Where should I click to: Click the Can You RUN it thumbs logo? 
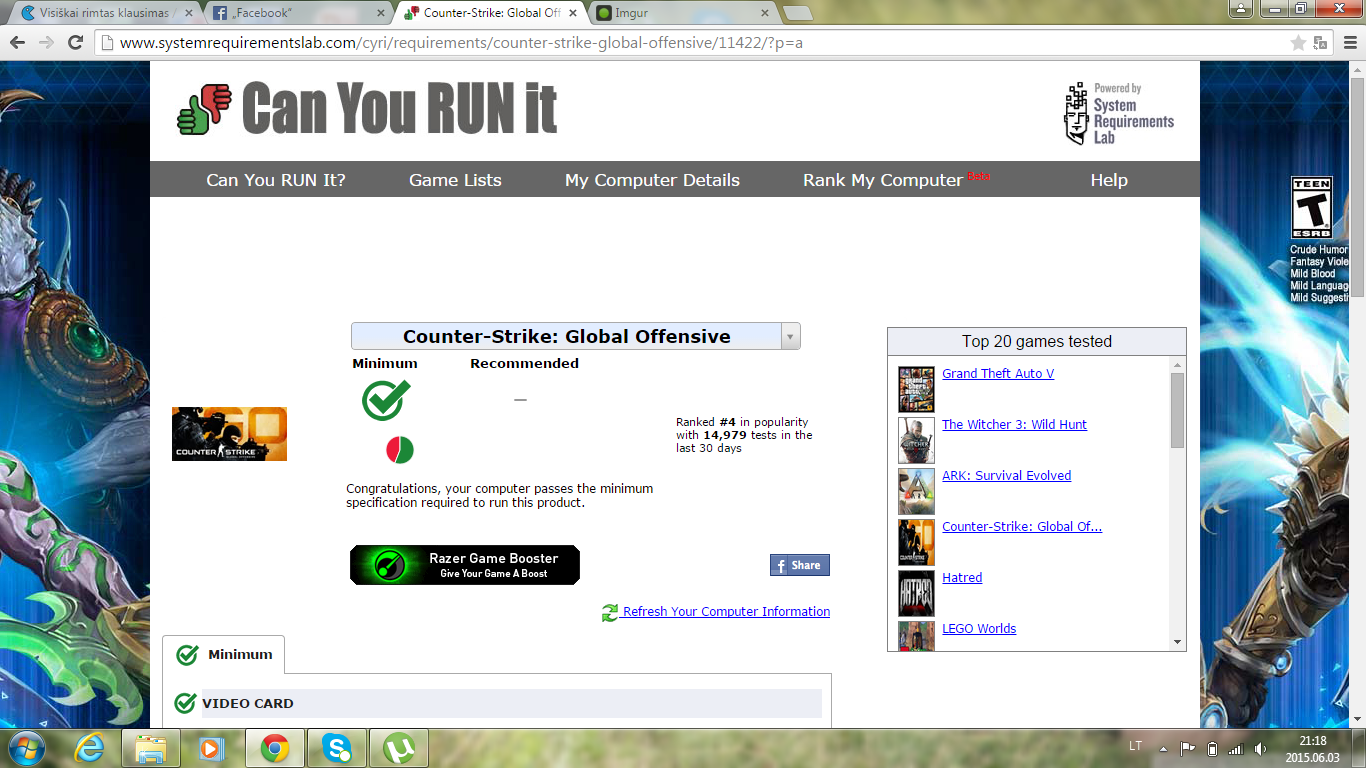tap(204, 109)
